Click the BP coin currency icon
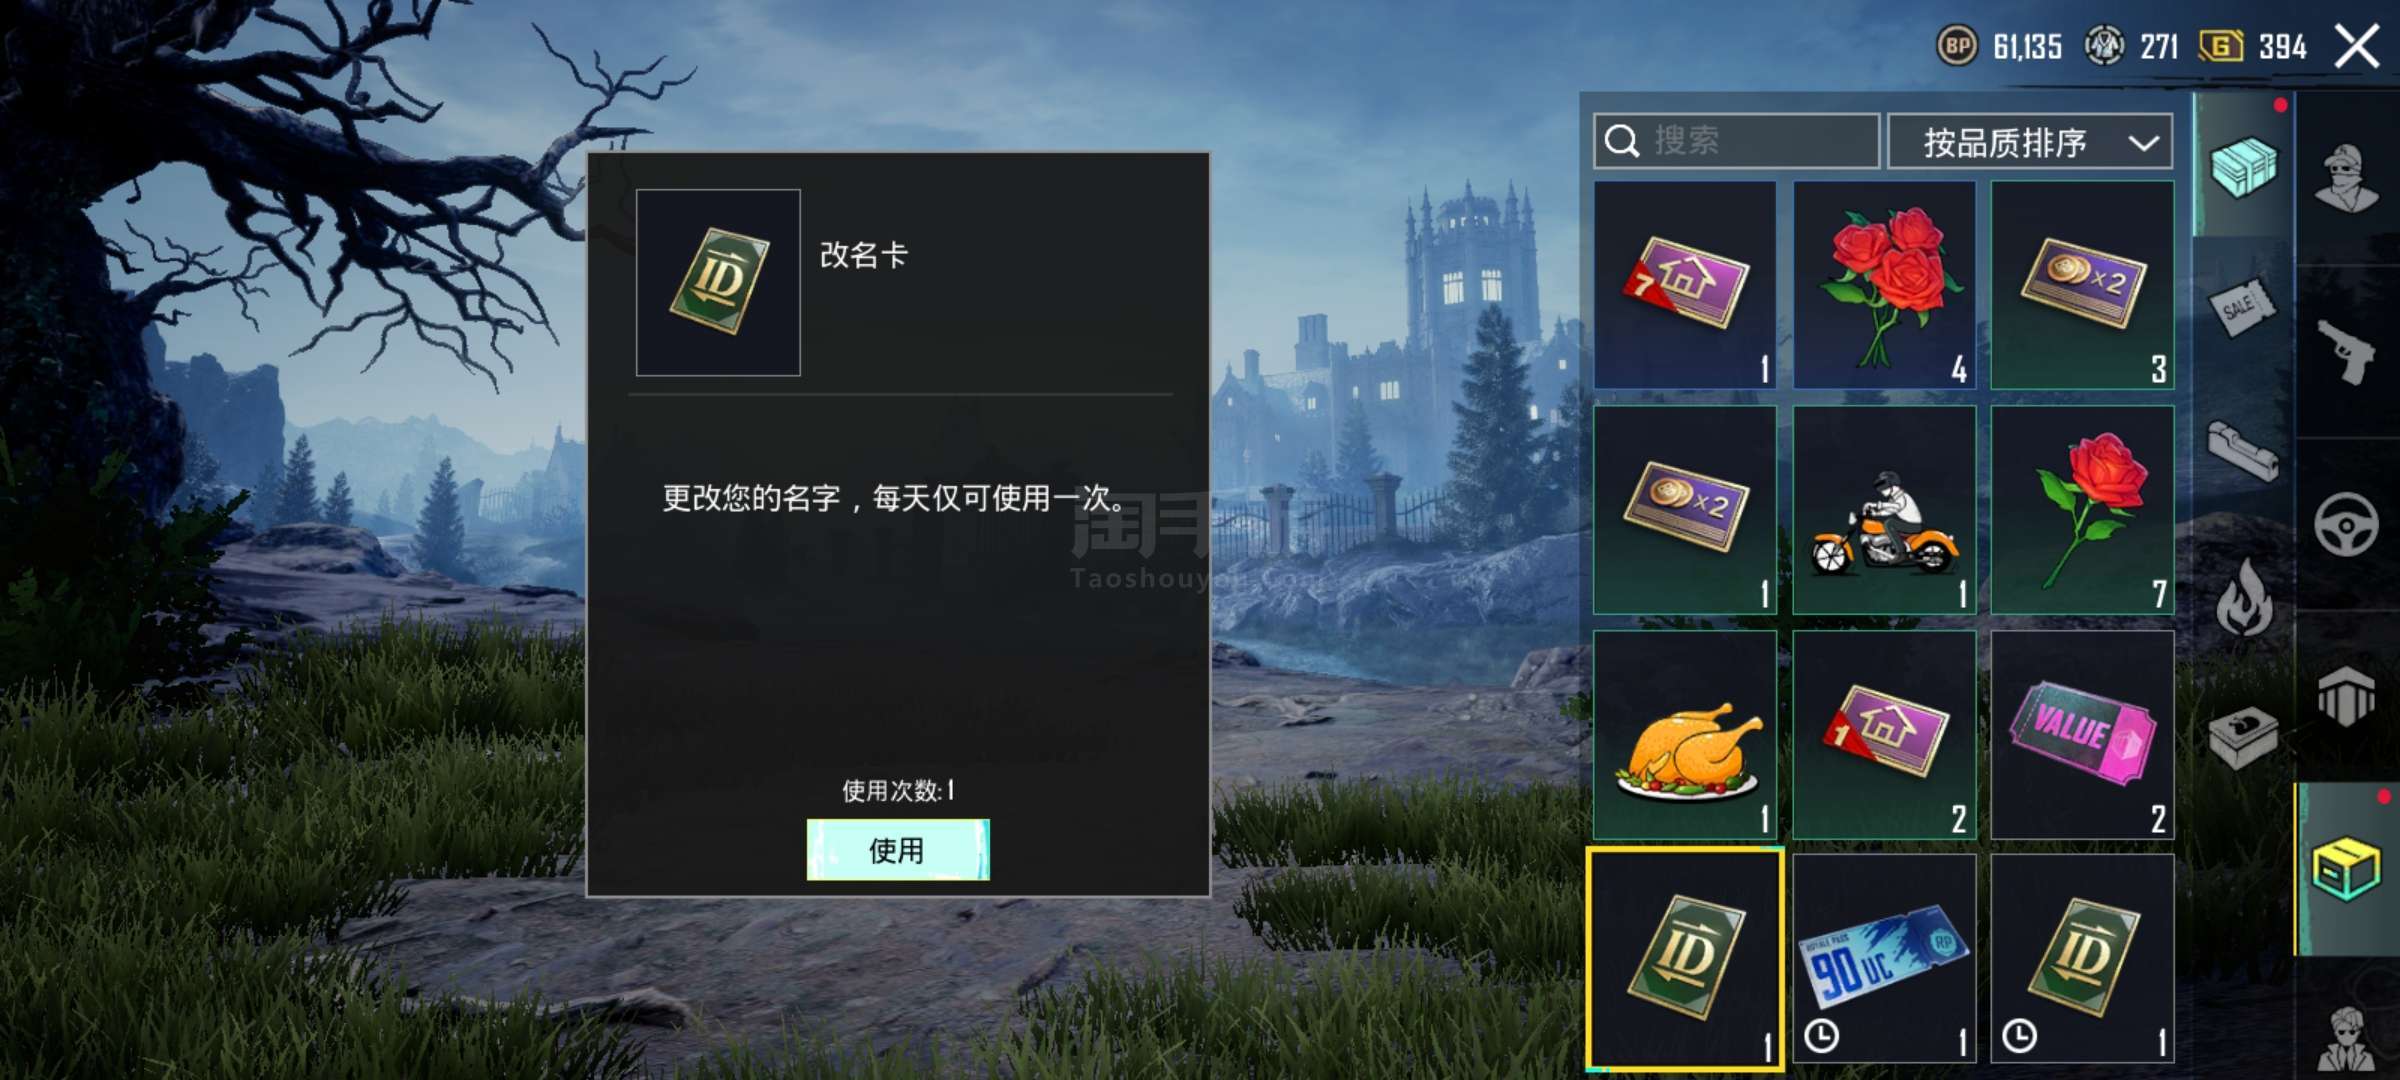The height and width of the screenshot is (1080, 2400). tap(1957, 46)
